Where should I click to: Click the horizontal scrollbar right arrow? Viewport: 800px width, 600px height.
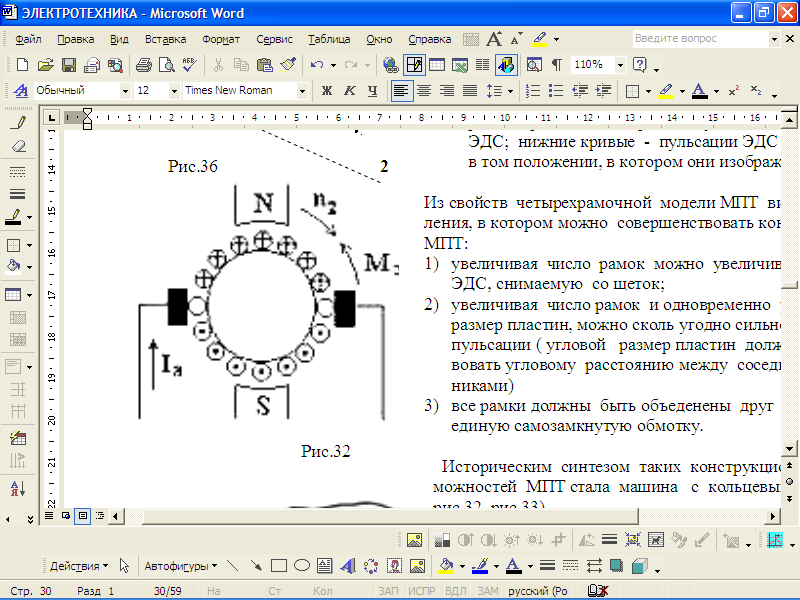(772, 516)
